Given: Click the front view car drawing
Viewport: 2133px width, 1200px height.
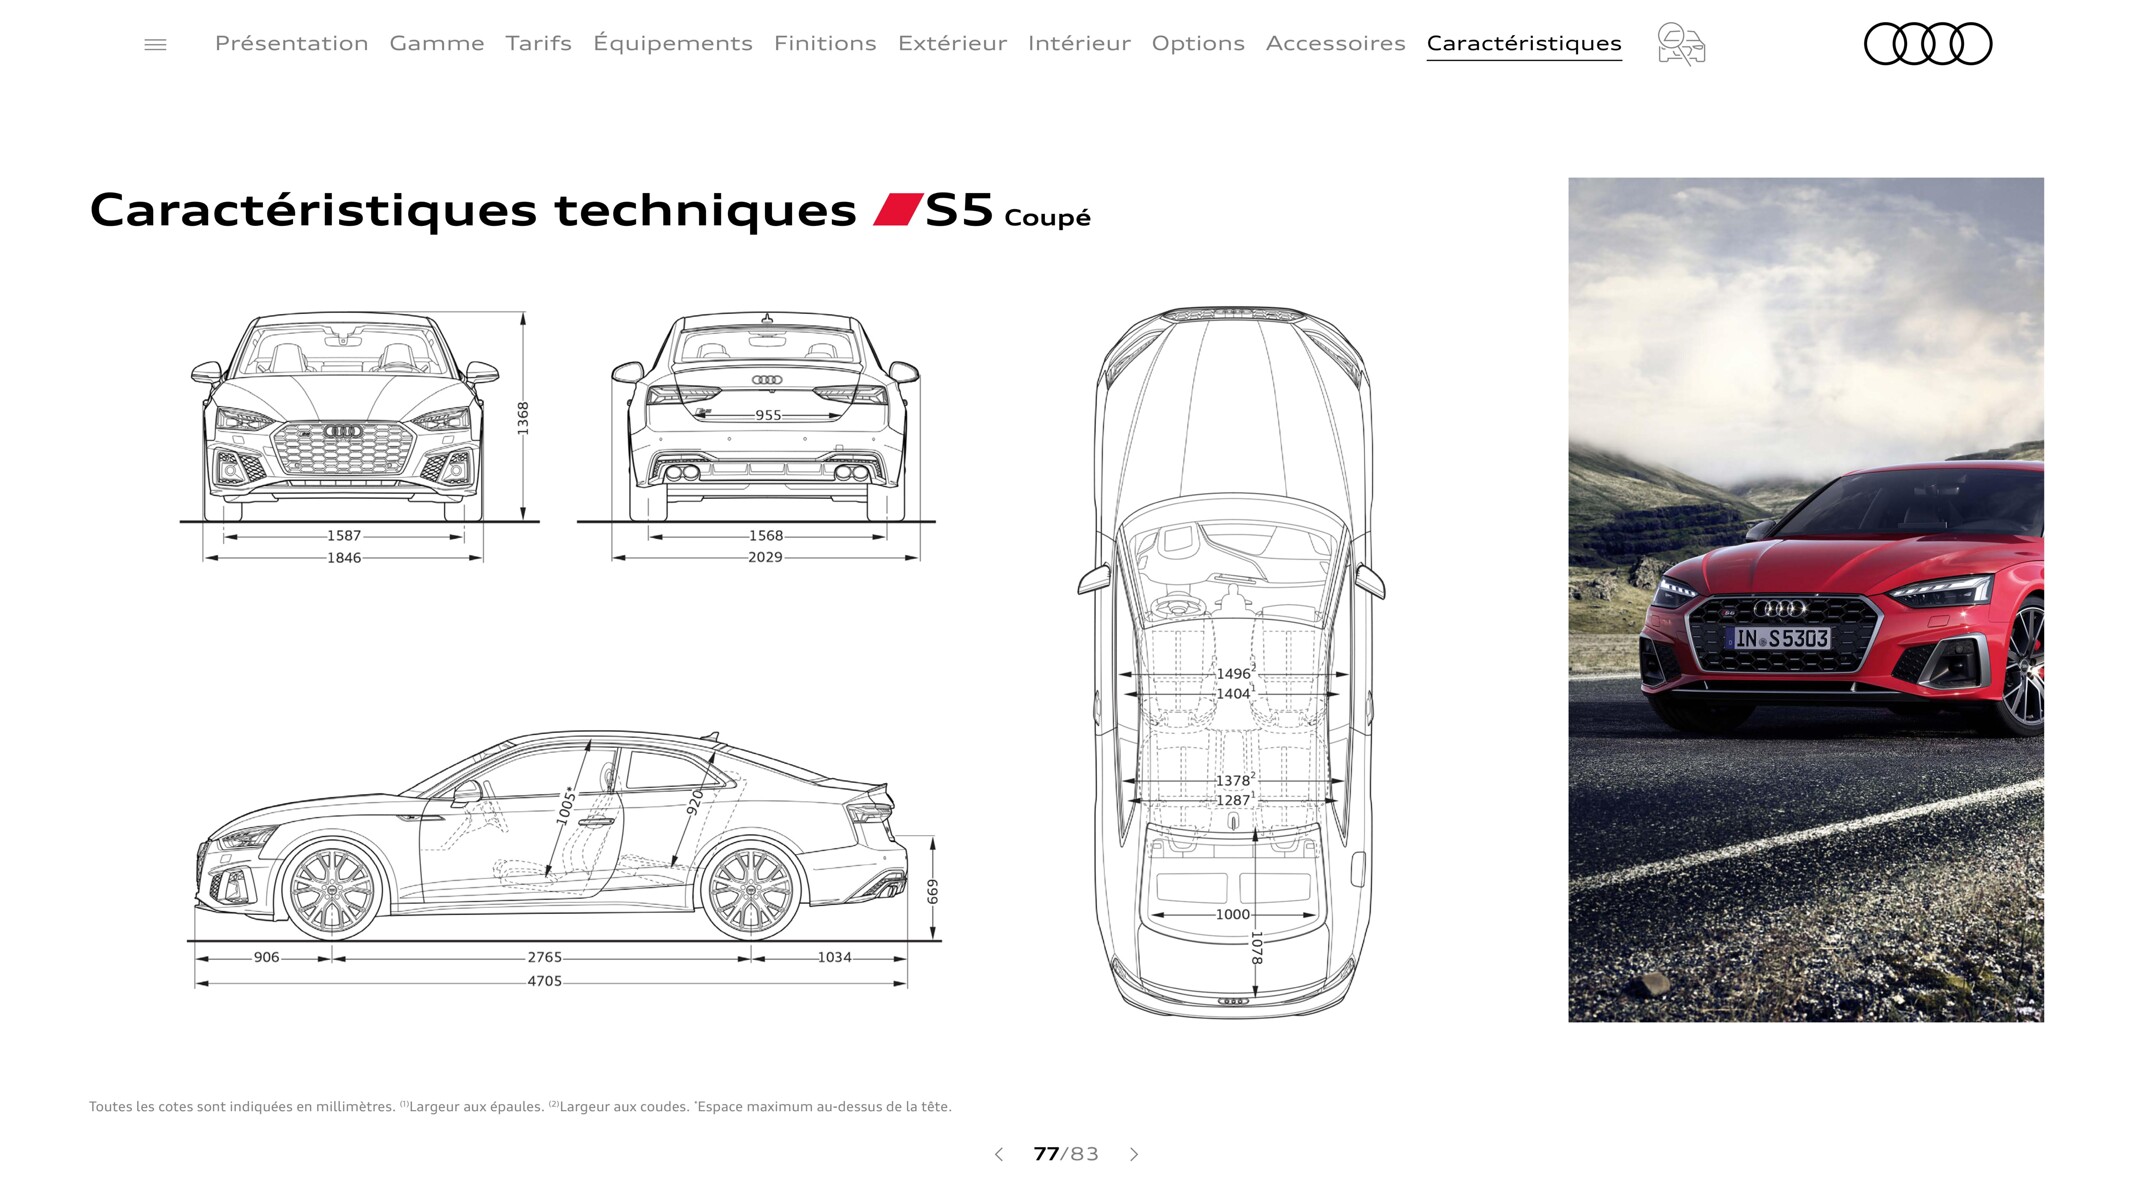Looking at the screenshot, I should coord(345,418).
